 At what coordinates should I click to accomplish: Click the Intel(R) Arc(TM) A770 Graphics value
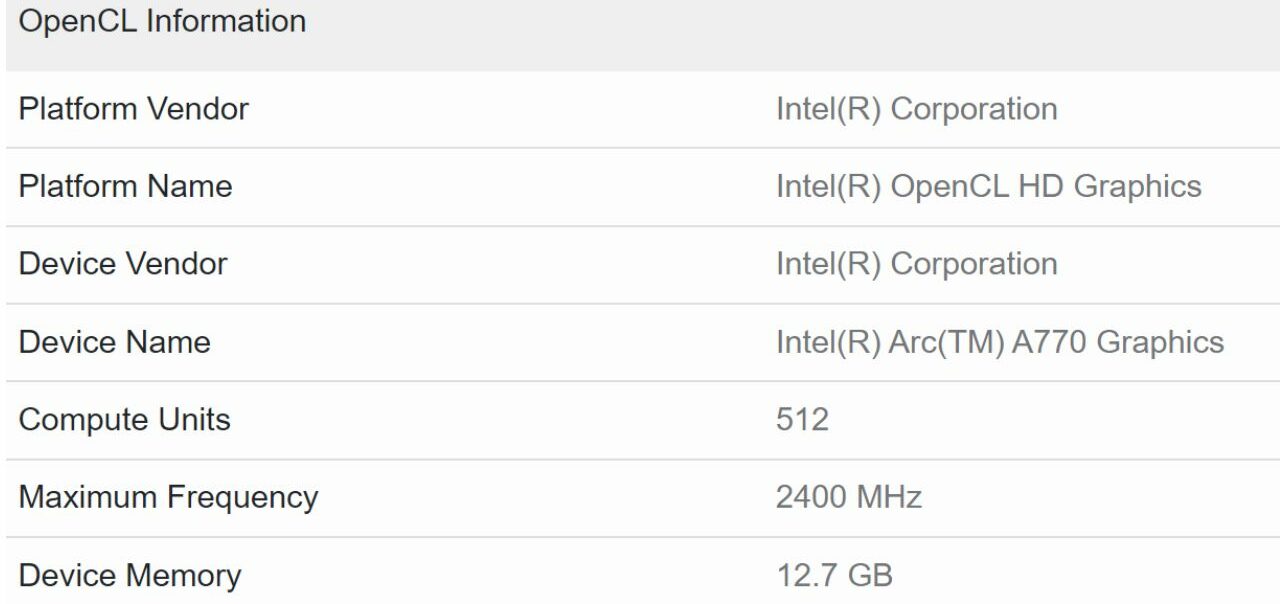click(x=999, y=342)
